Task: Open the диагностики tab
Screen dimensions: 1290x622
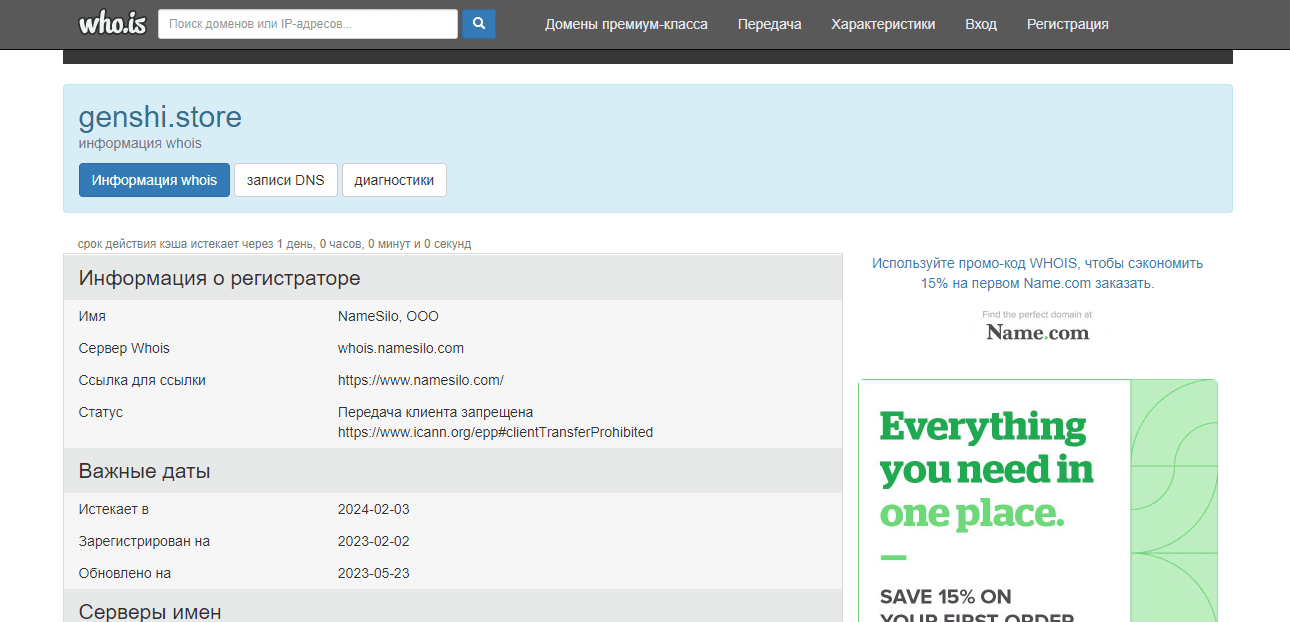Action: [394, 180]
